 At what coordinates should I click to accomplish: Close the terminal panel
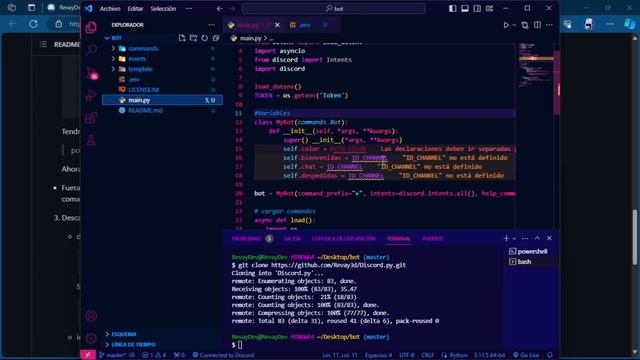click(x=549, y=238)
